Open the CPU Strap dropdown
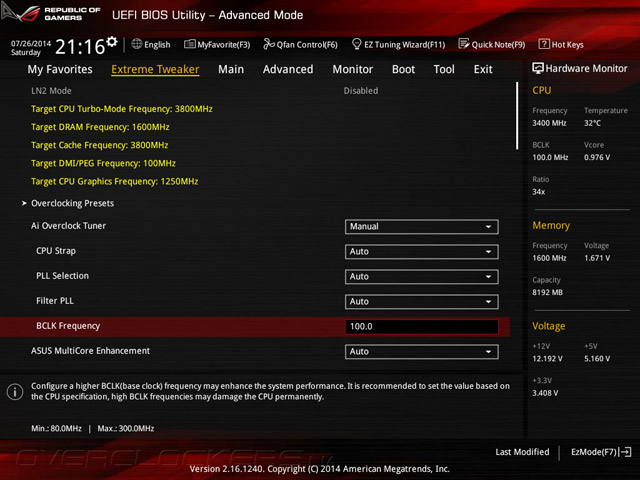This screenshot has width=640, height=480. 422,251
